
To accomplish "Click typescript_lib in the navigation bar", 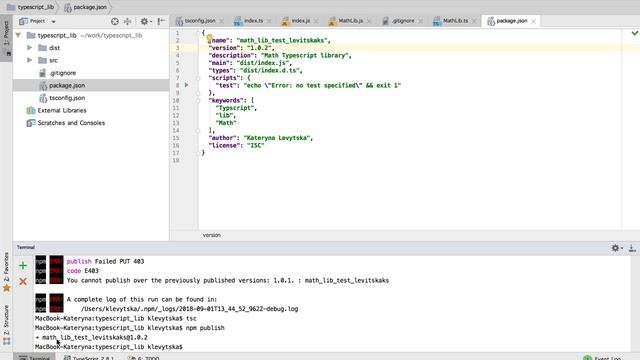I will tap(31, 7).
